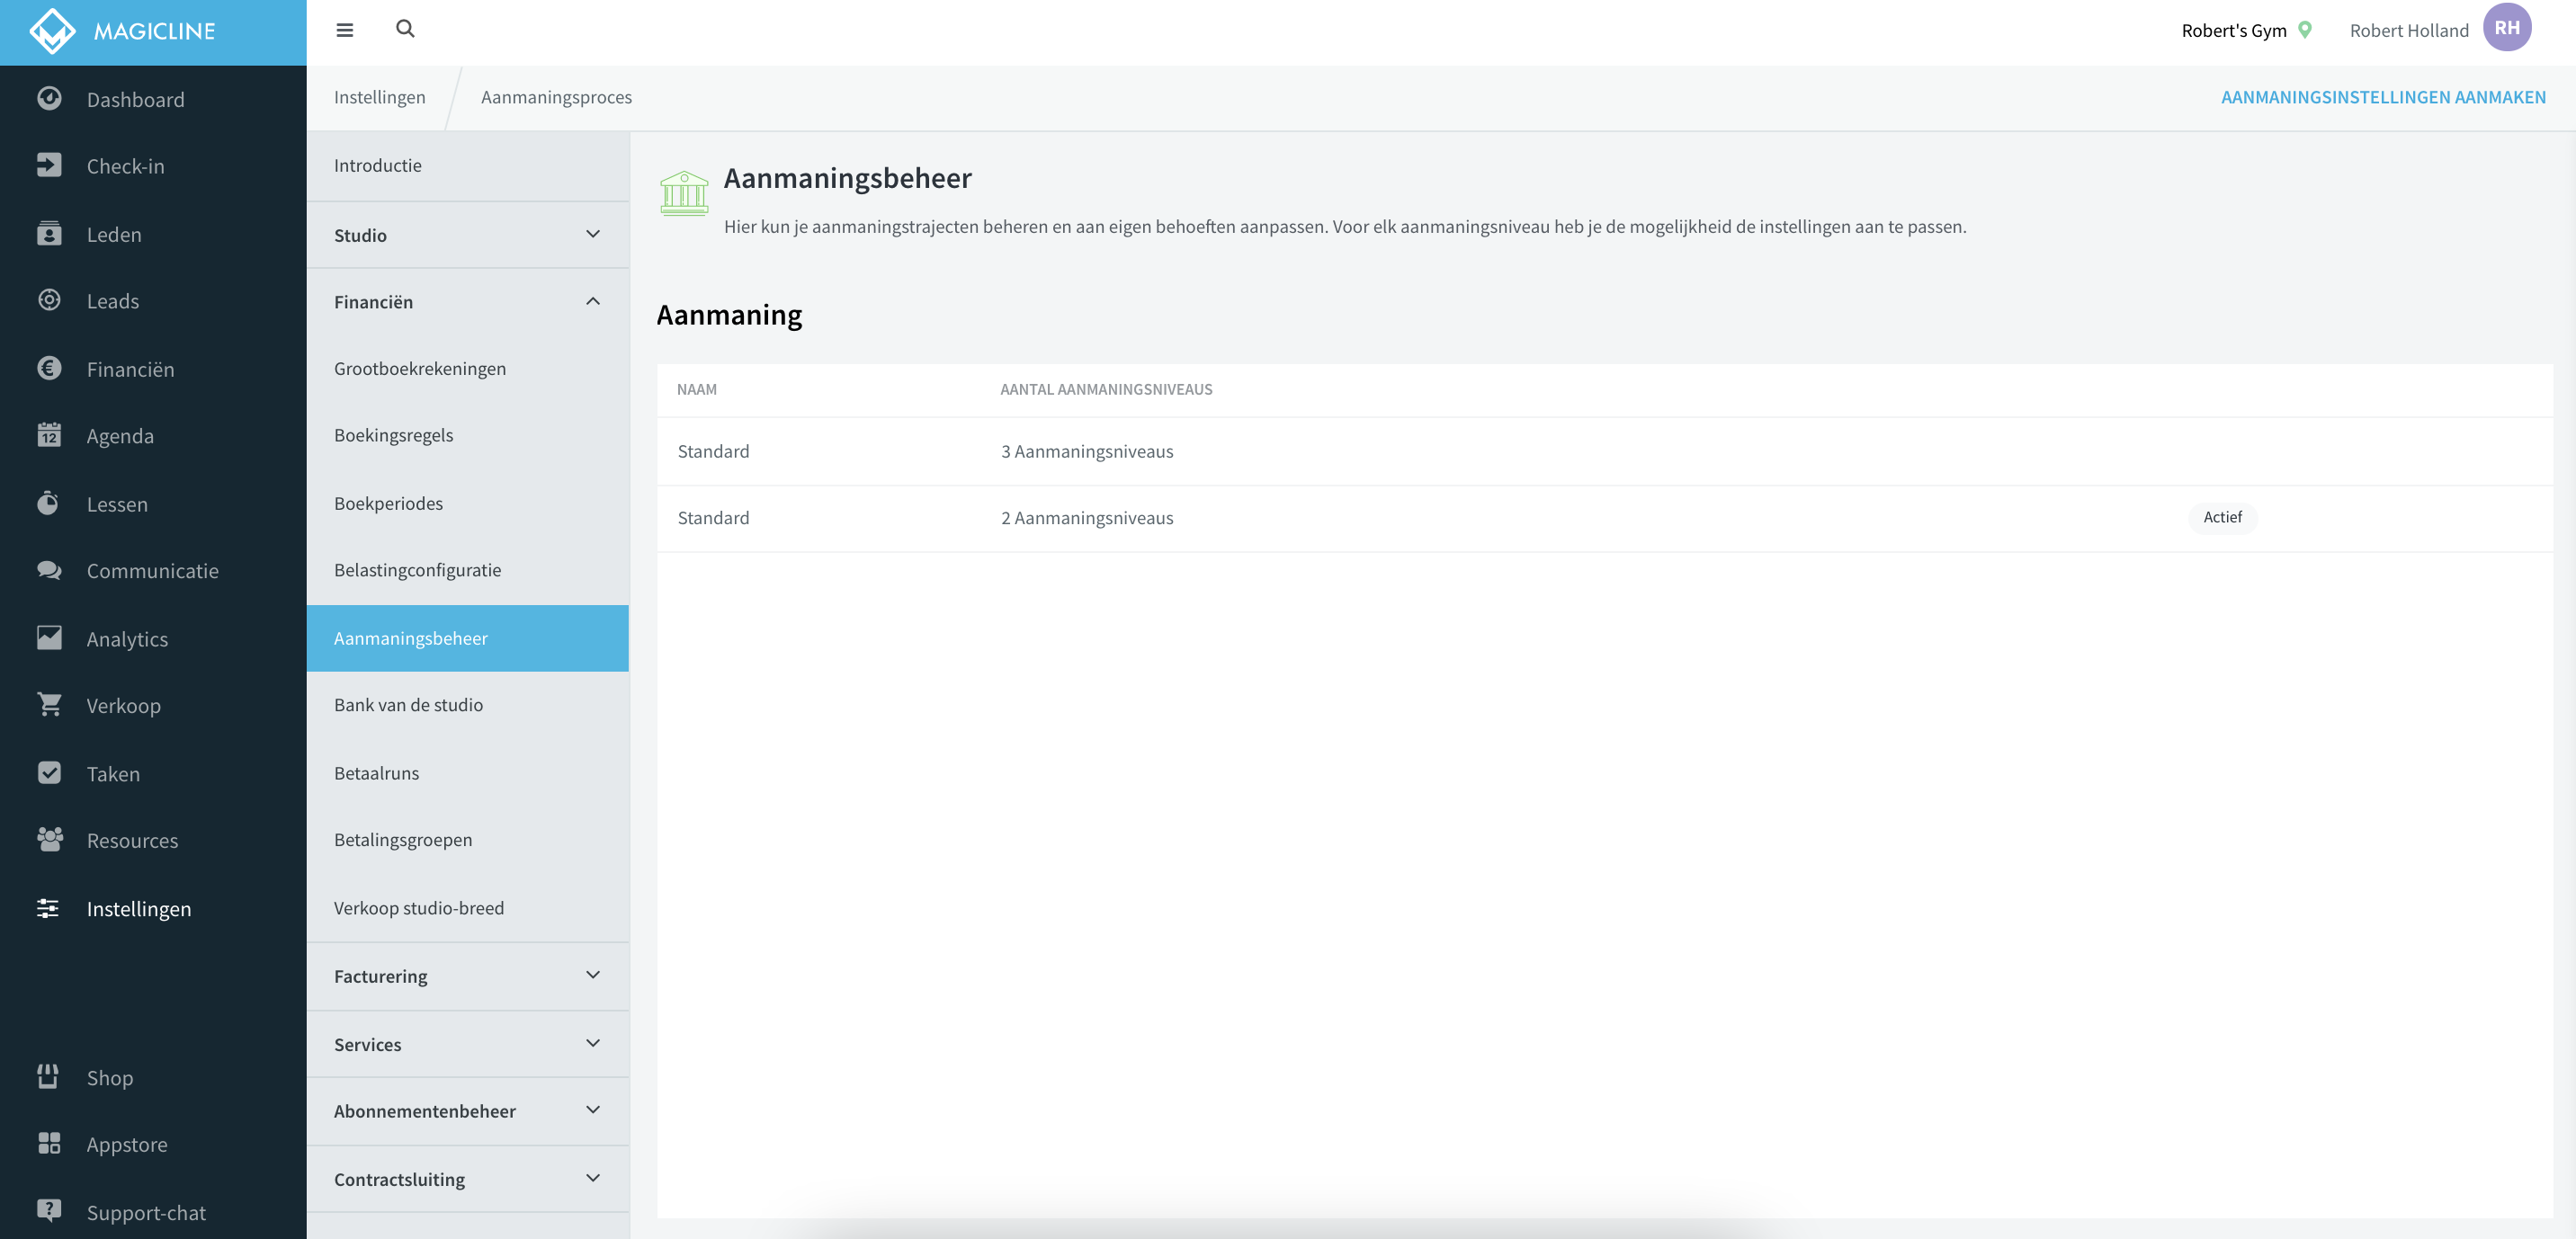Click Instellingen breadcrumb link

(x=380, y=97)
